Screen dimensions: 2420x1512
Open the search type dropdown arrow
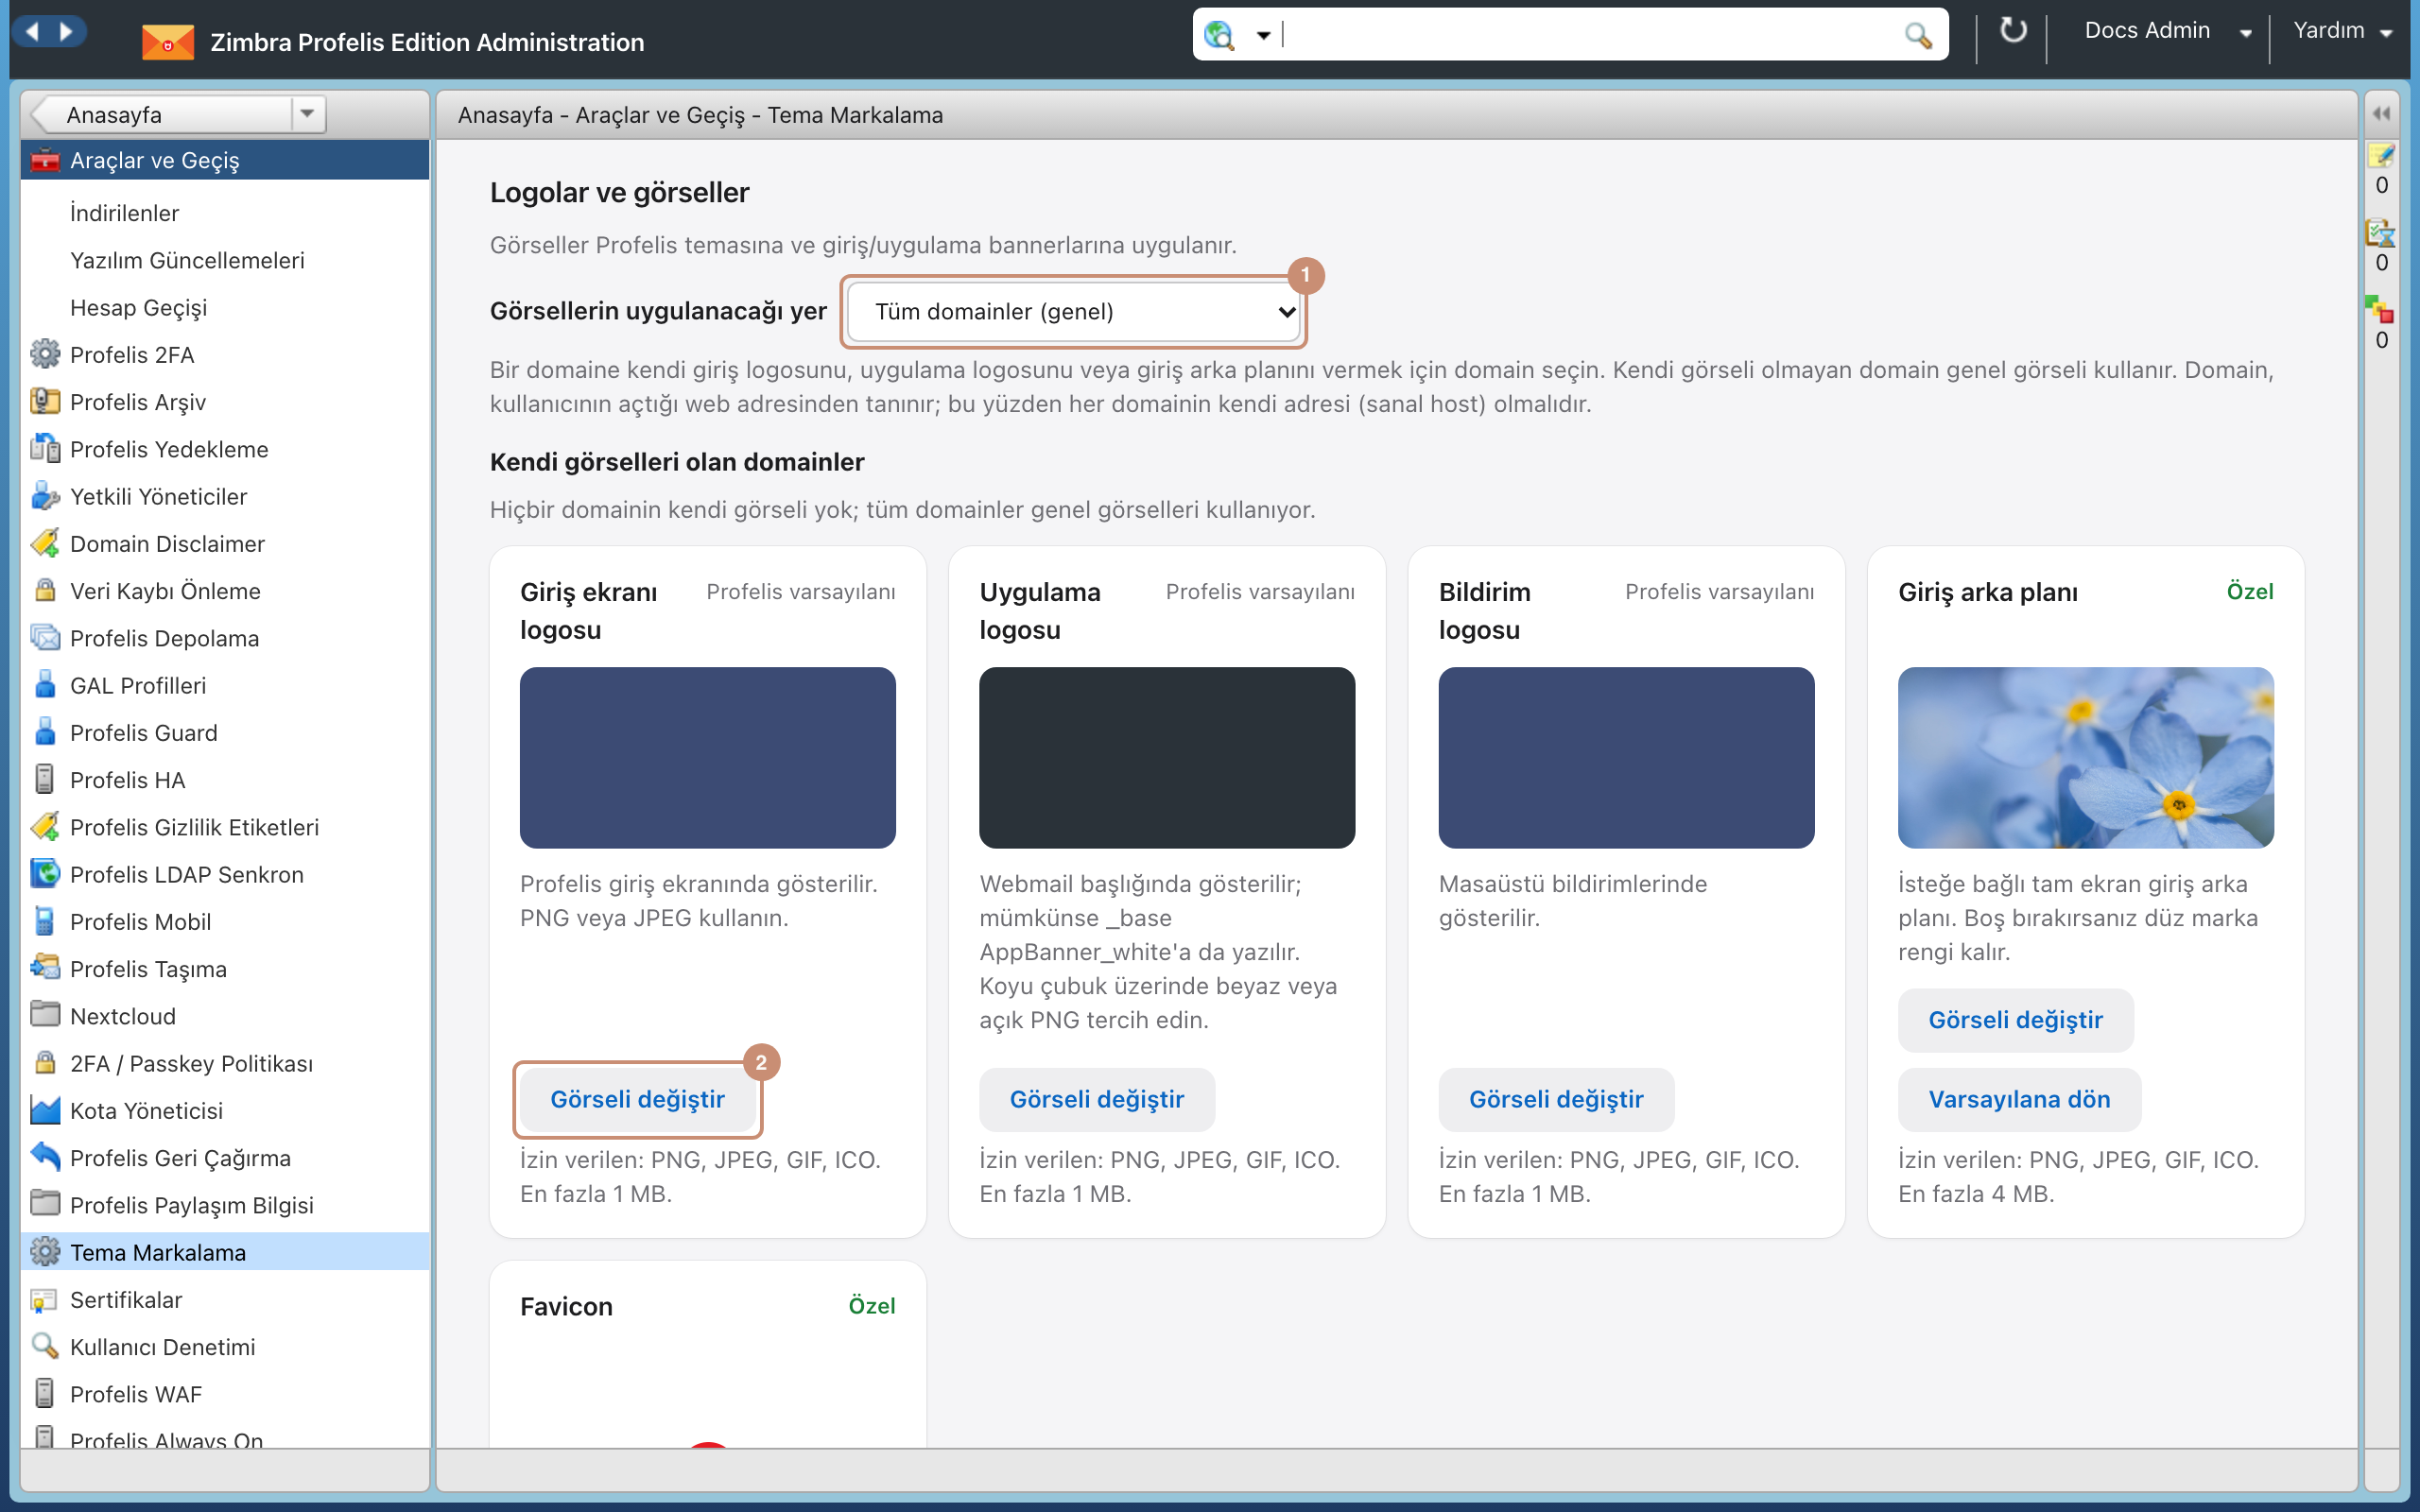(x=1263, y=36)
